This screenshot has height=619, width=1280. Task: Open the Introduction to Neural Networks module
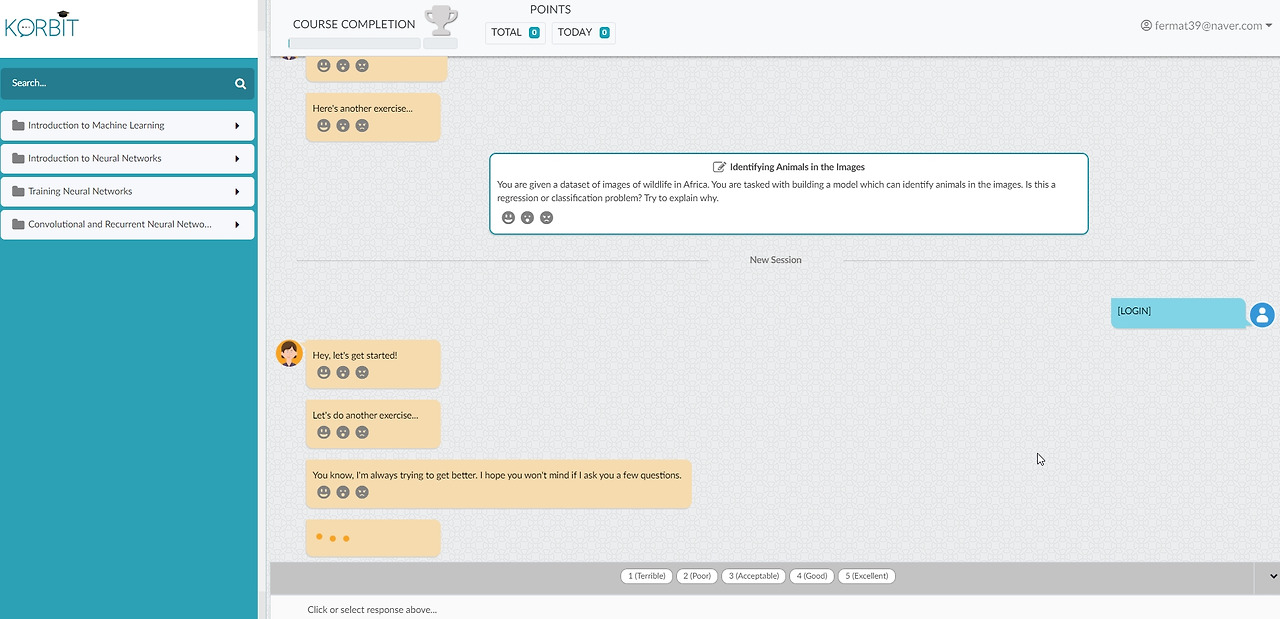[x=127, y=159]
